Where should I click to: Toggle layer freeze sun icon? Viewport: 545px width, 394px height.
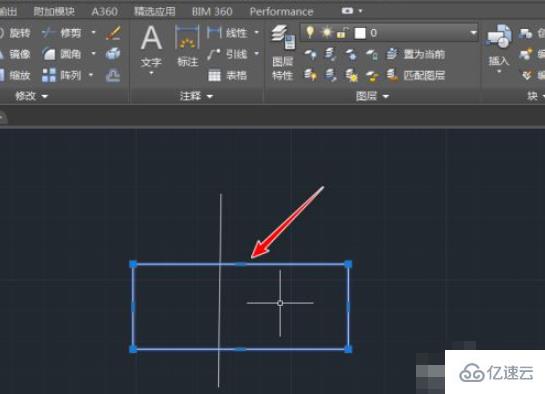tap(326, 33)
